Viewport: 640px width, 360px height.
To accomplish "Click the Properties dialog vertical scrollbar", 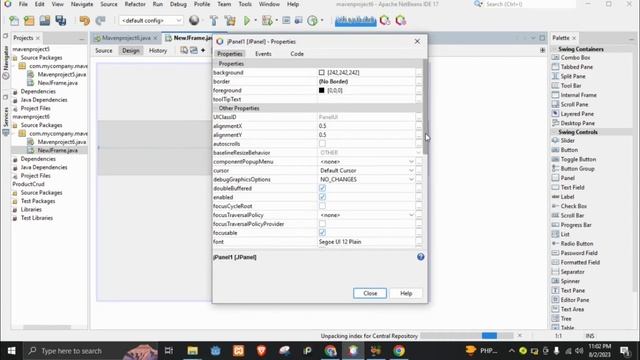I will point(425,107).
